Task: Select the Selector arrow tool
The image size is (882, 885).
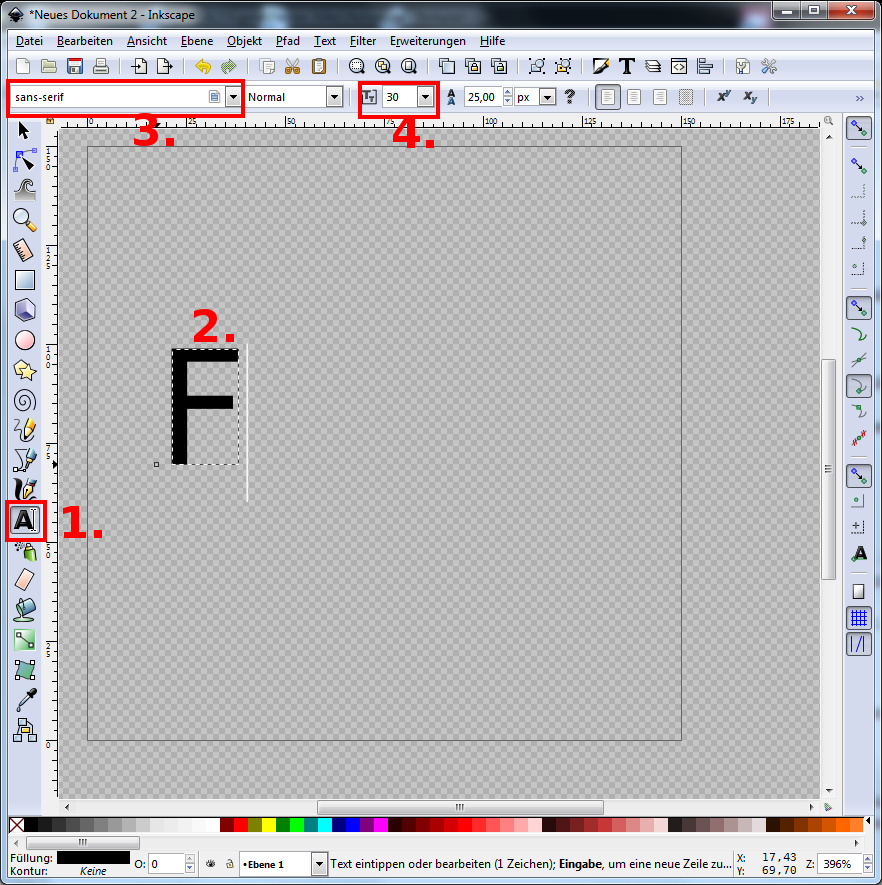Action: click(x=24, y=131)
